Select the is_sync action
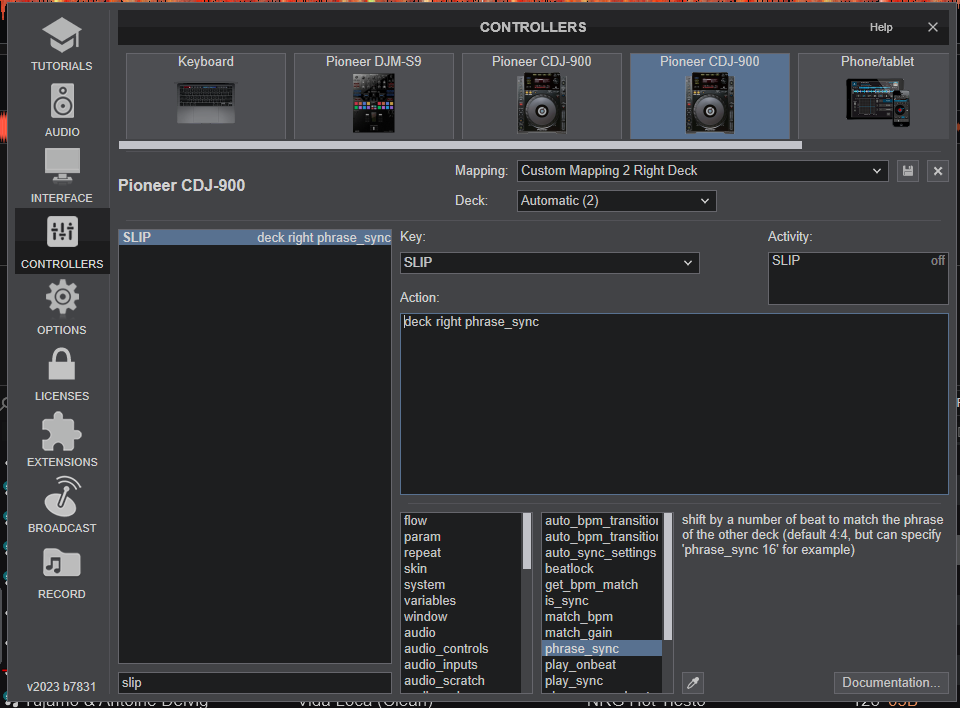Screen dimensions: 960x708 602,601
